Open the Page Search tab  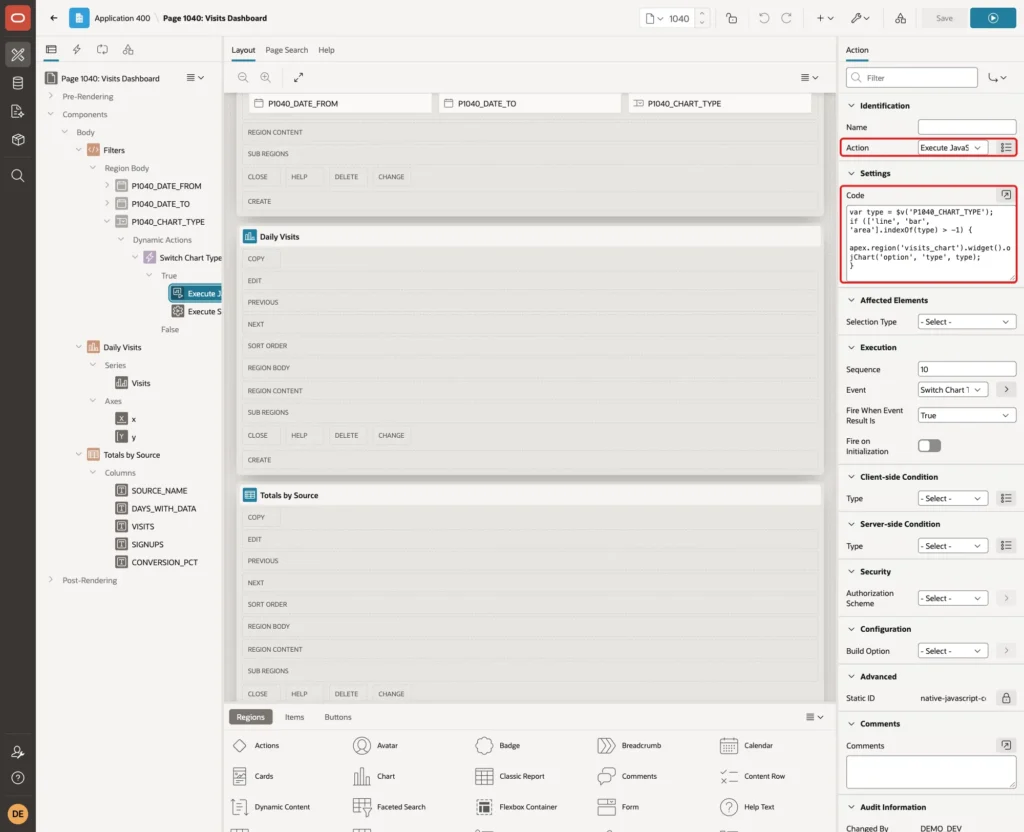pyautogui.click(x=286, y=50)
